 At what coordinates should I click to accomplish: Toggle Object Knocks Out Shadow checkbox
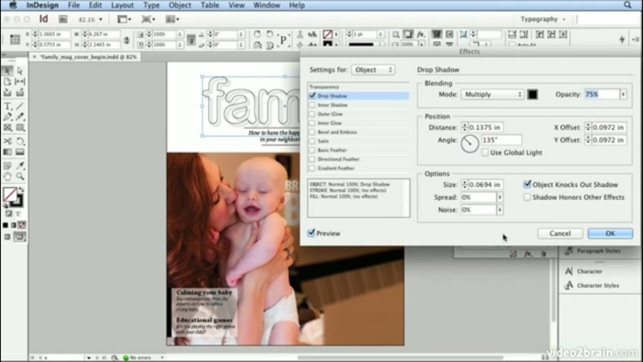tap(527, 184)
